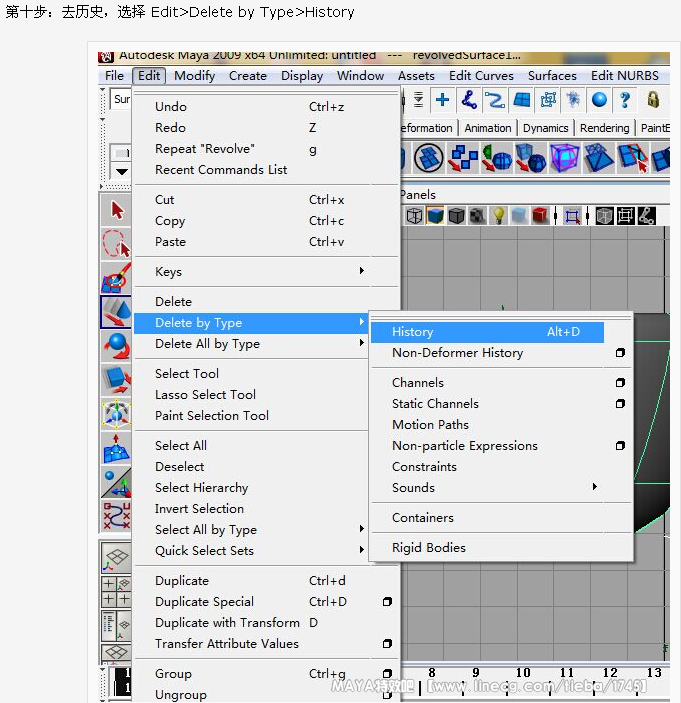Switch to the Animation shelf tab

point(488,128)
